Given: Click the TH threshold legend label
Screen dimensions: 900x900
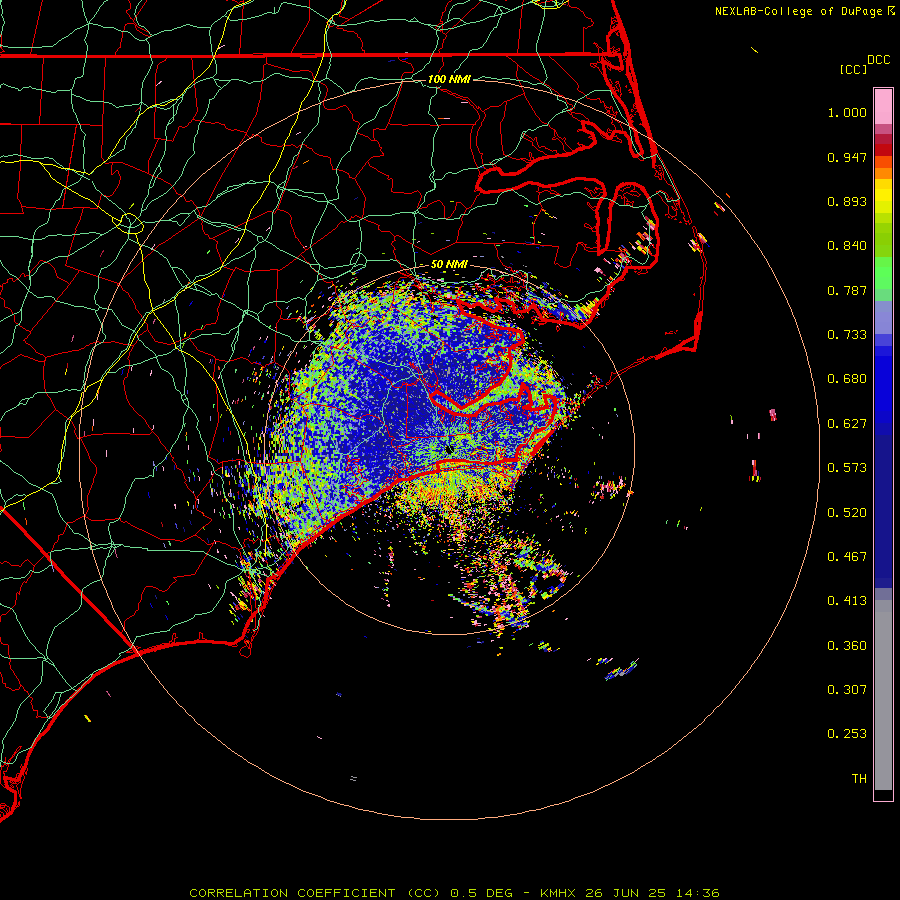Looking at the screenshot, I should click(859, 779).
